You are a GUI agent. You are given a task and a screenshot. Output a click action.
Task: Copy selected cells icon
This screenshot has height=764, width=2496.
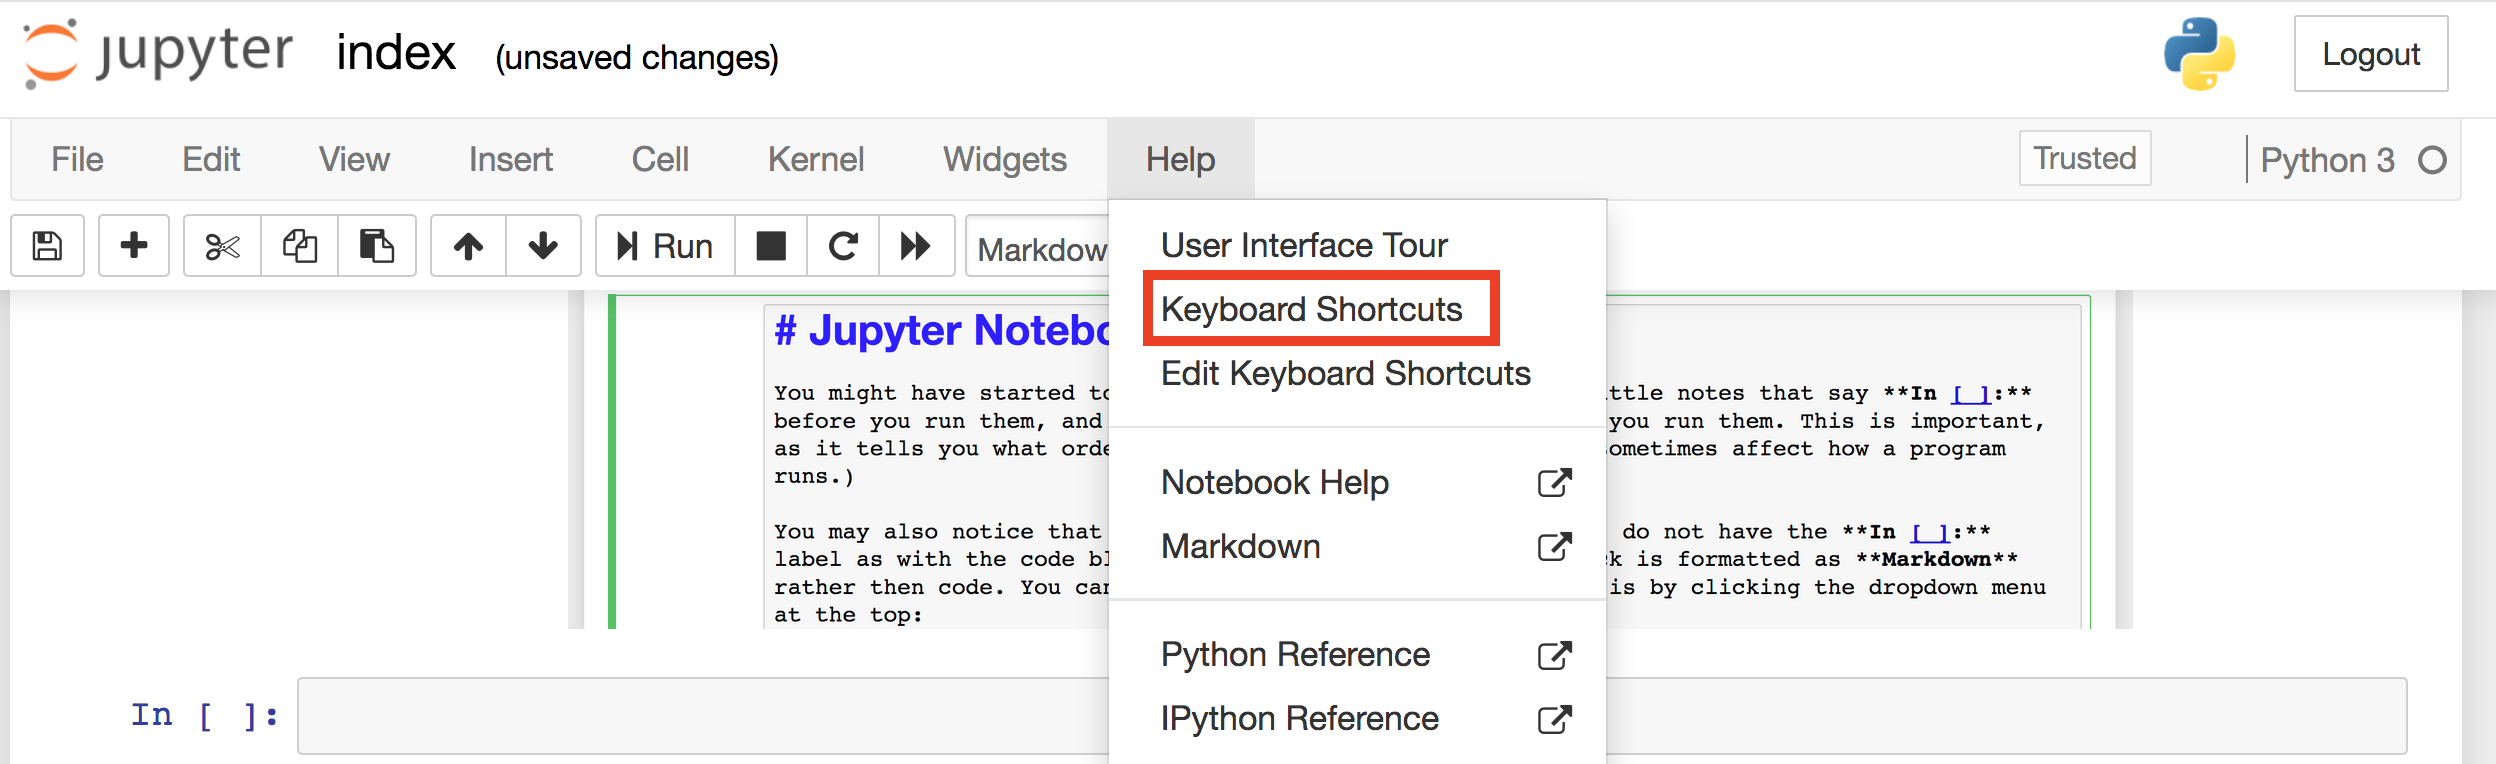pyautogui.click(x=300, y=246)
